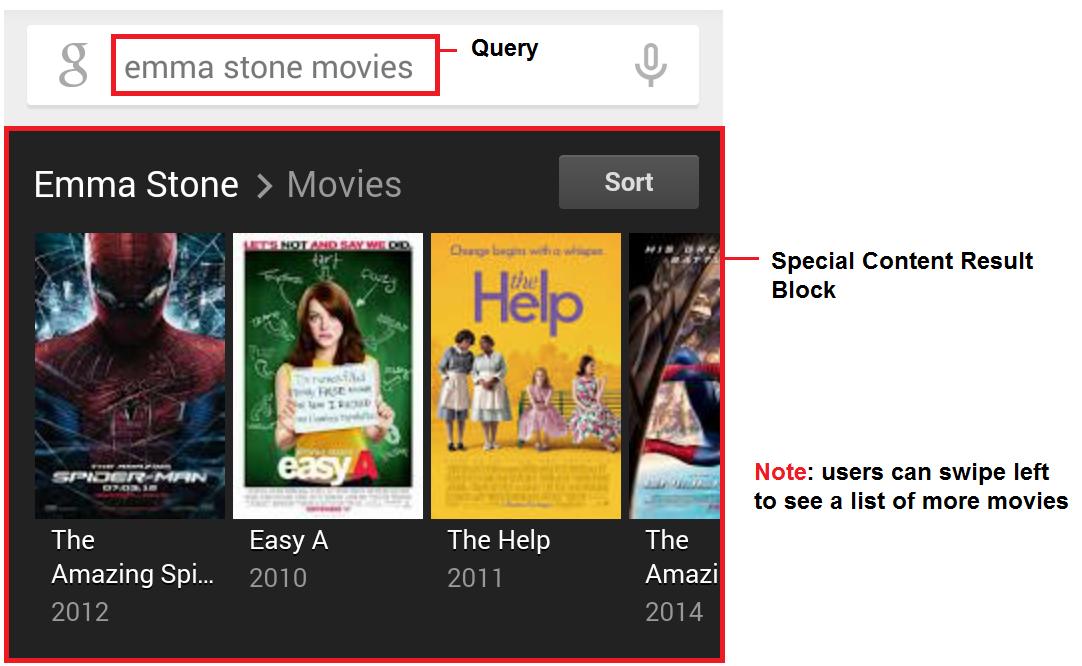Open The Help movie poster
Viewport: 1082px width, 666px height.
526,375
